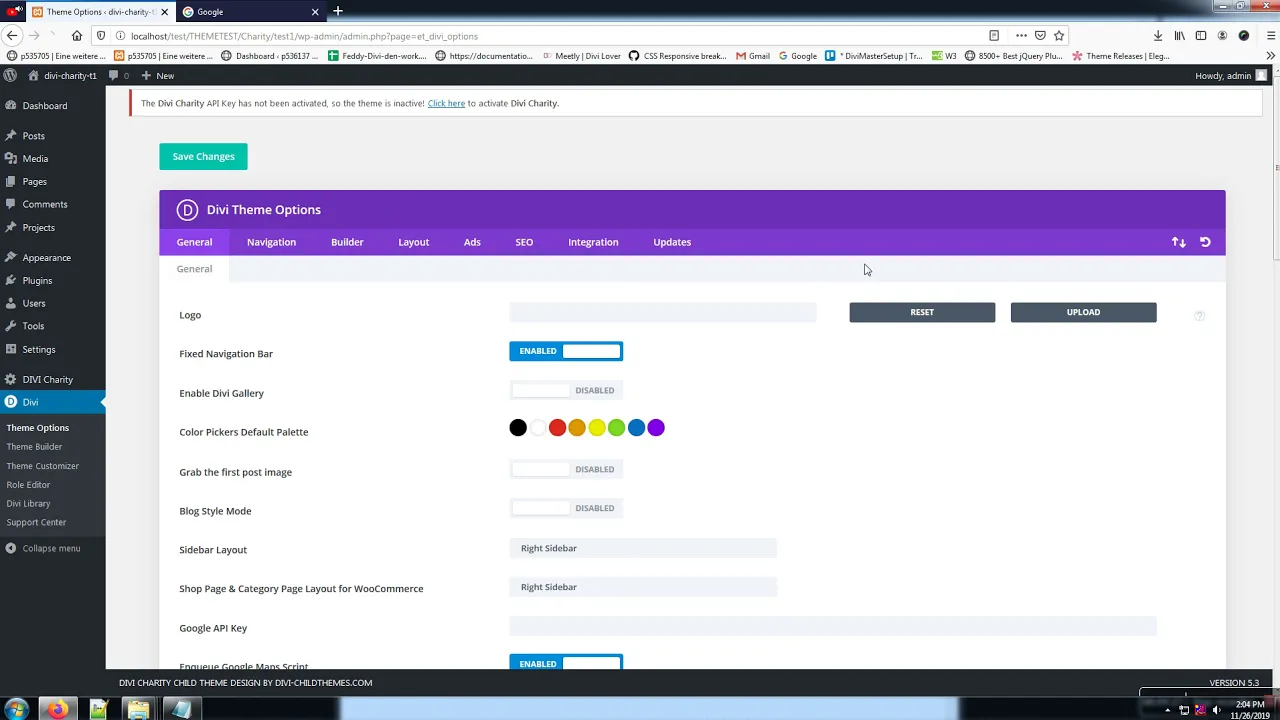Open Divi Library submenu link
Image resolution: width=1280 pixels, height=720 pixels.
[x=28, y=504]
